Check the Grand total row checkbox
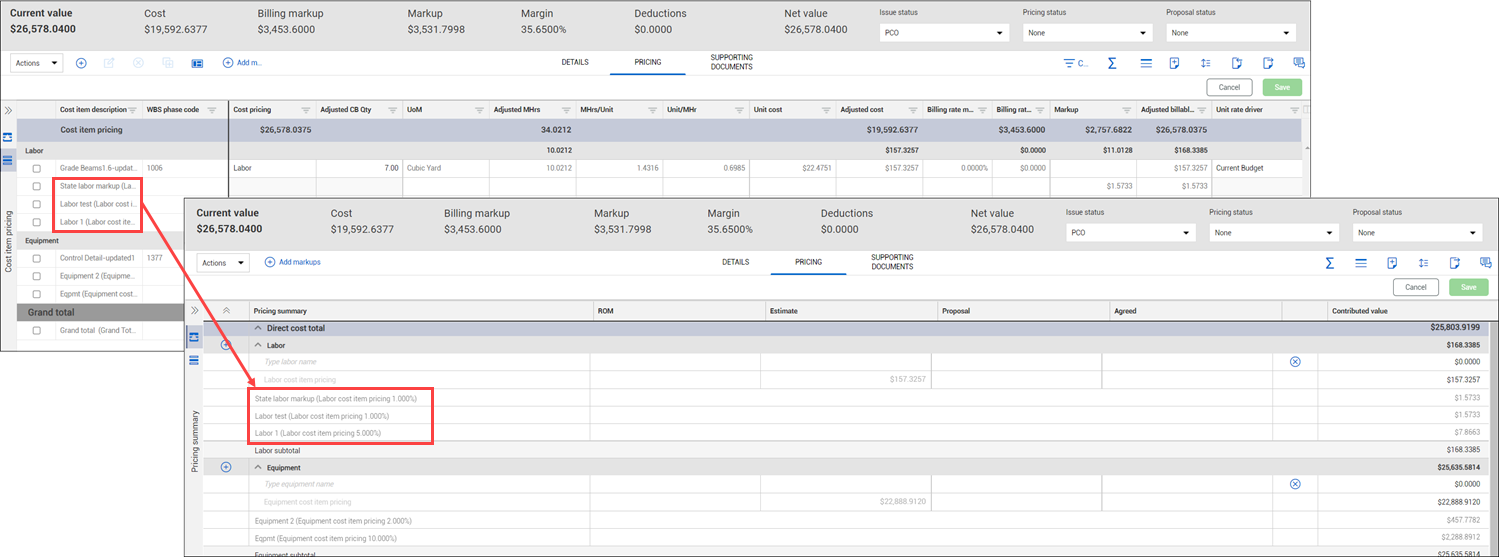Screen dimensions: 1499x557 click(x=37, y=330)
